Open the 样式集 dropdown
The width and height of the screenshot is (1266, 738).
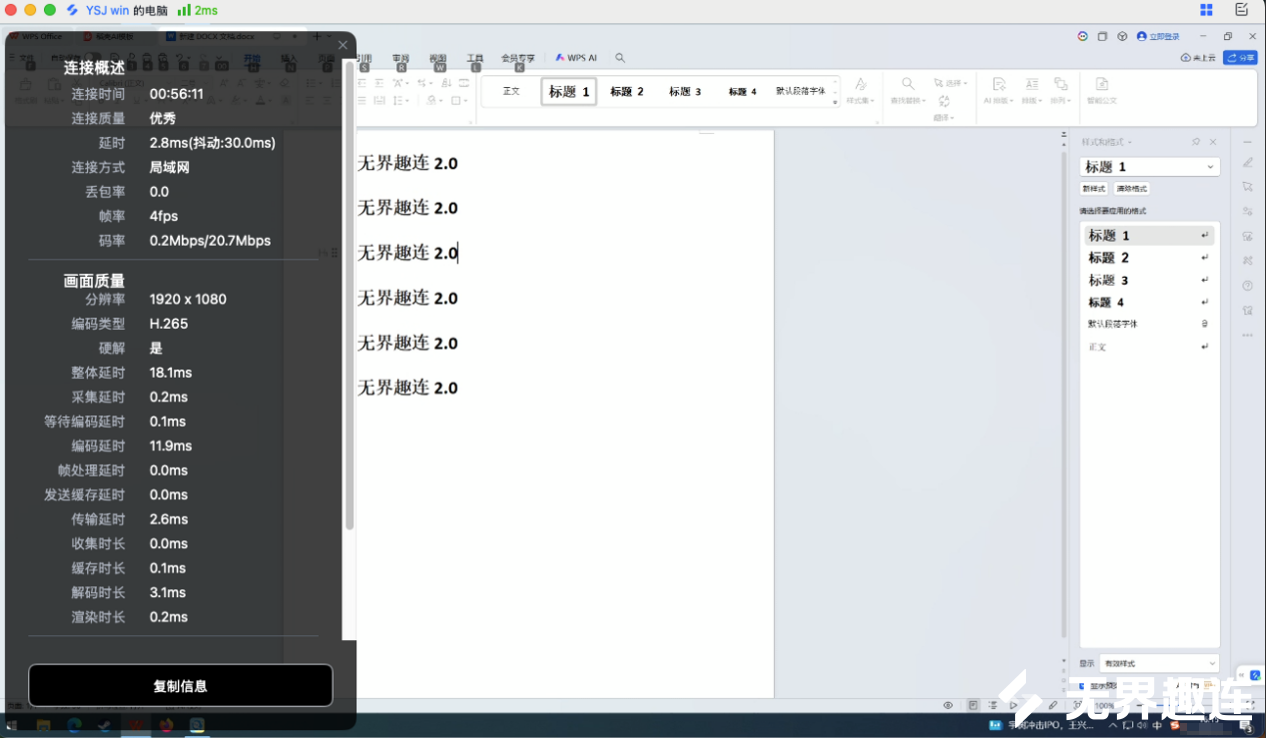[x=860, y=91]
